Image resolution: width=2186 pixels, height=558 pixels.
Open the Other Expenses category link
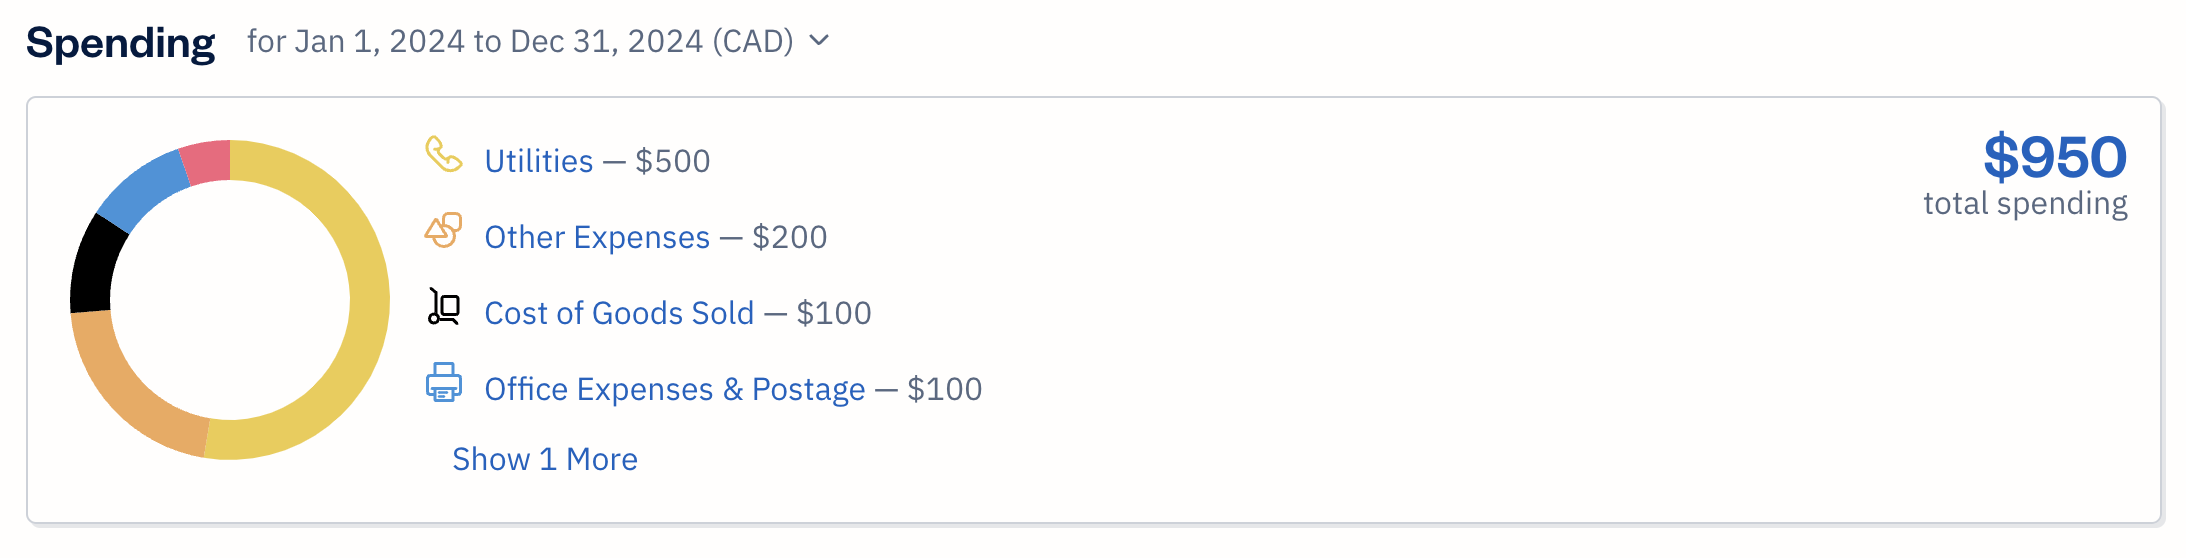[x=597, y=237]
